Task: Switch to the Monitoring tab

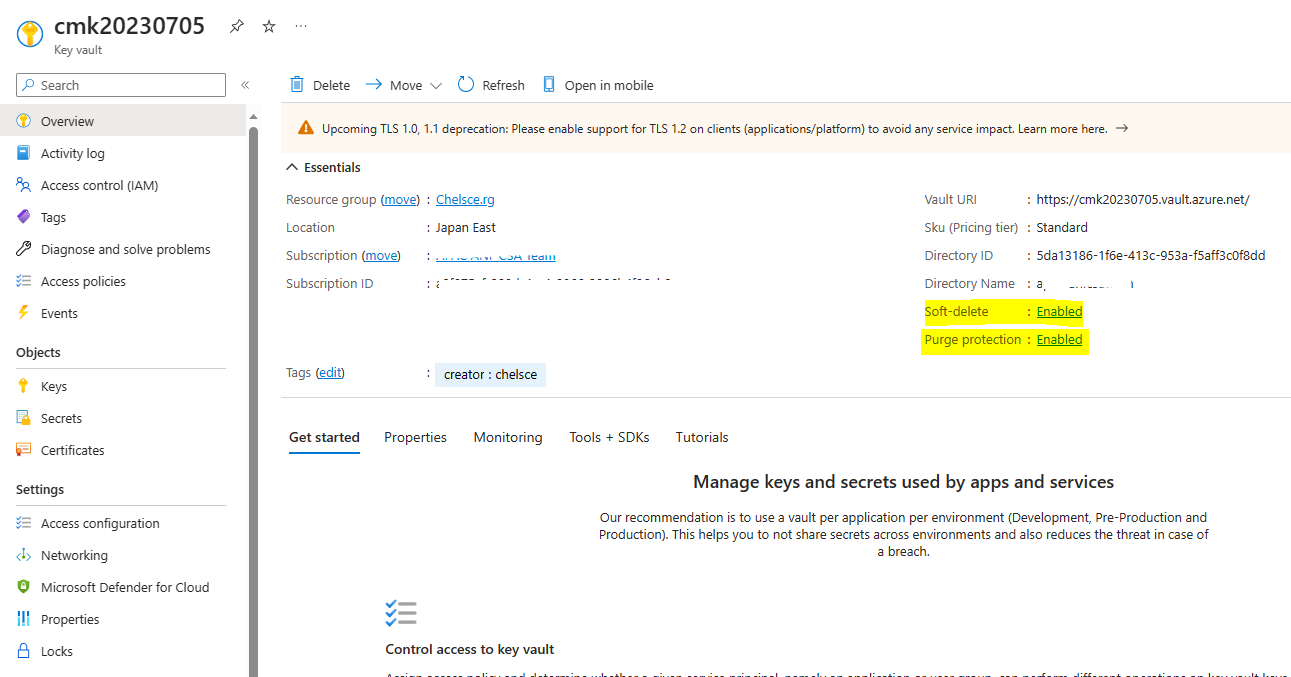Action: pos(508,437)
